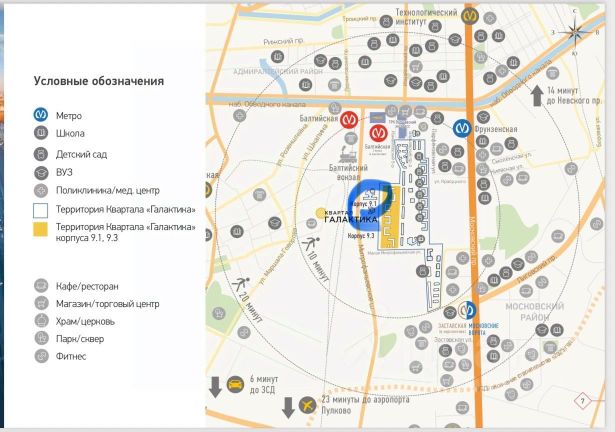Viewport: 615px width, 432px height.
Task: Click the Балтийский вокзал label
Action: point(348,172)
